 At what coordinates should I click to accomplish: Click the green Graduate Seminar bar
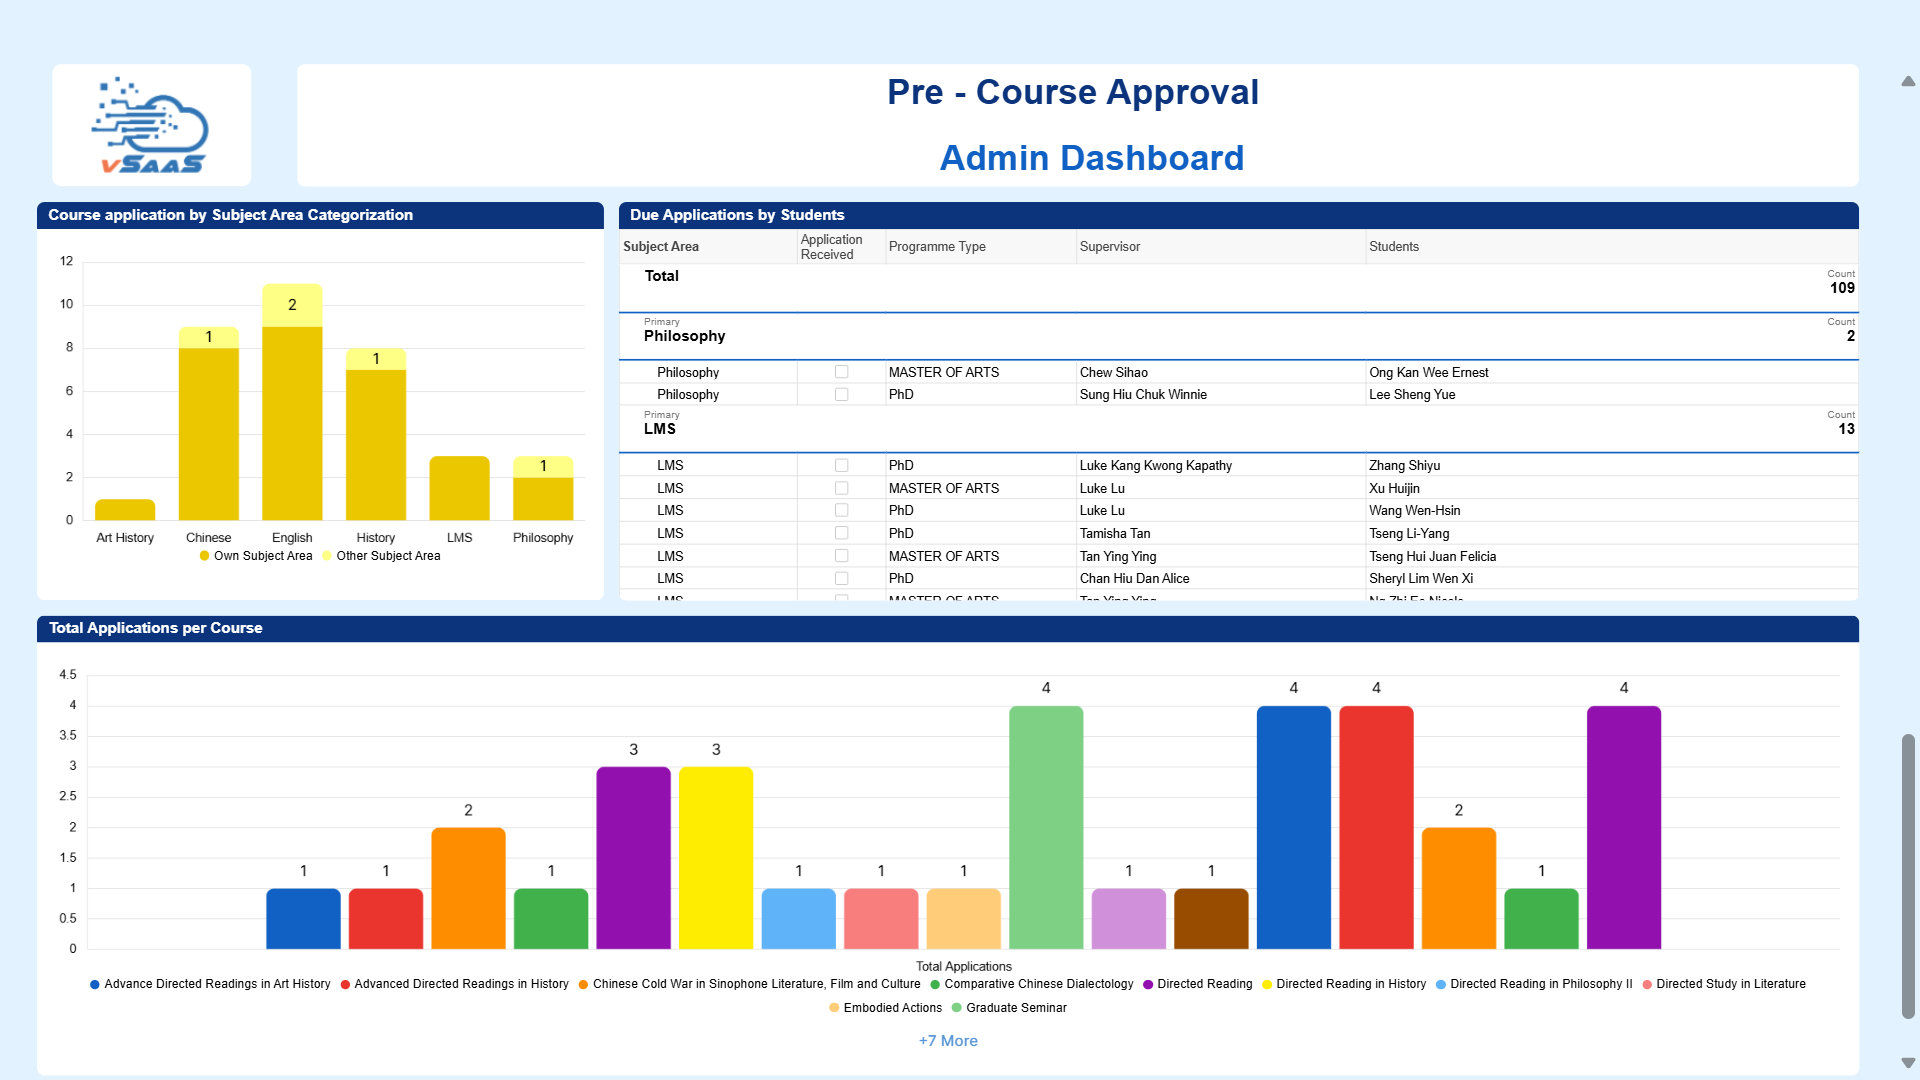[1046, 828]
